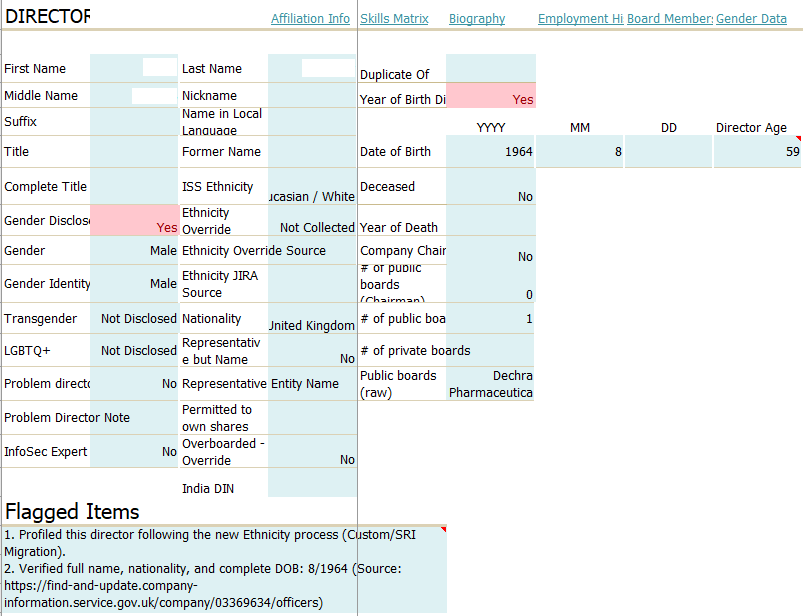Select the Ethnicity JIRA Source value cell
The height and width of the screenshot is (616, 803).
[x=311, y=283]
